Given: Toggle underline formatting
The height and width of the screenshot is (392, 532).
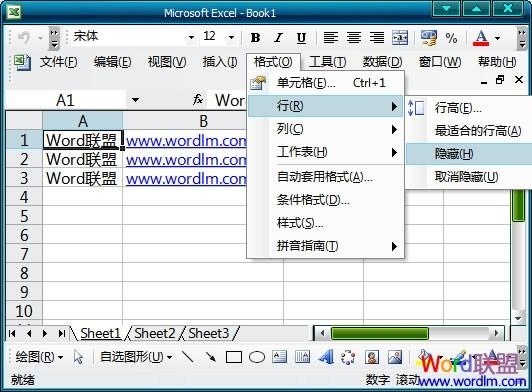Looking at the screenshot, I should point(301,37).
